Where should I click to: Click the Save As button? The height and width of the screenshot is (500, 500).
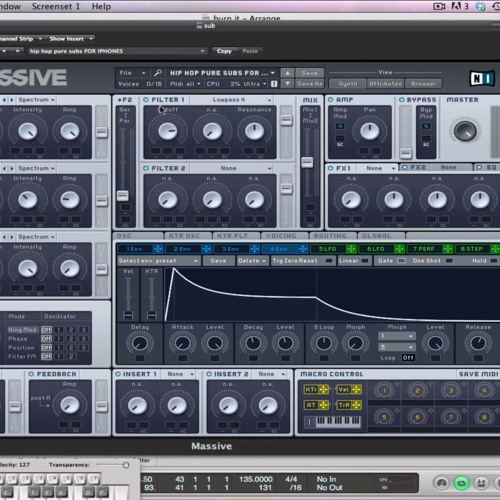[309, 83]
